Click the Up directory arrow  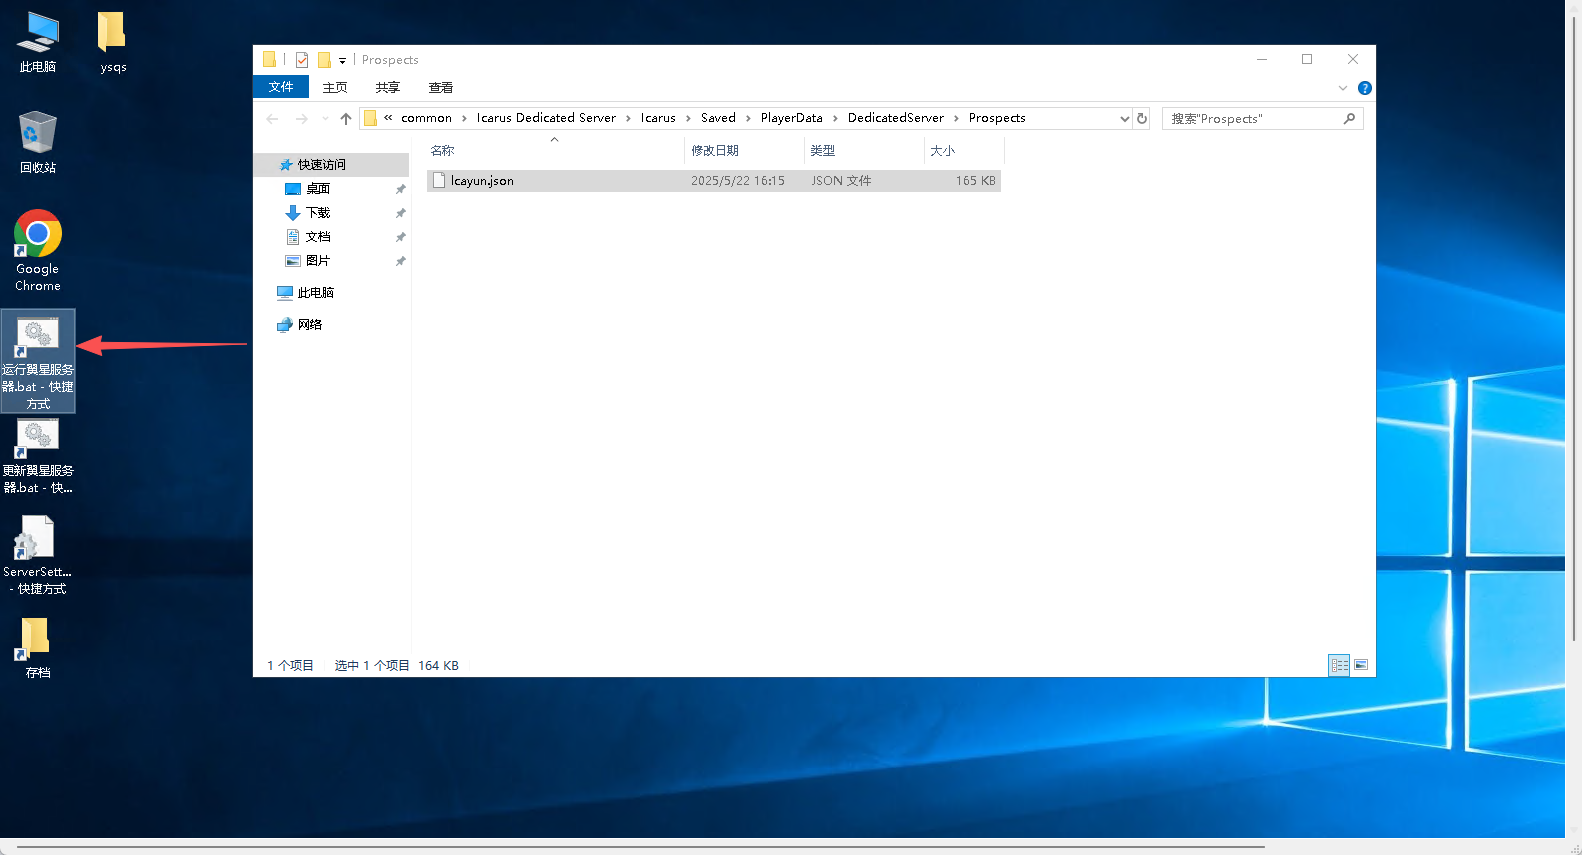click(346, 119)
